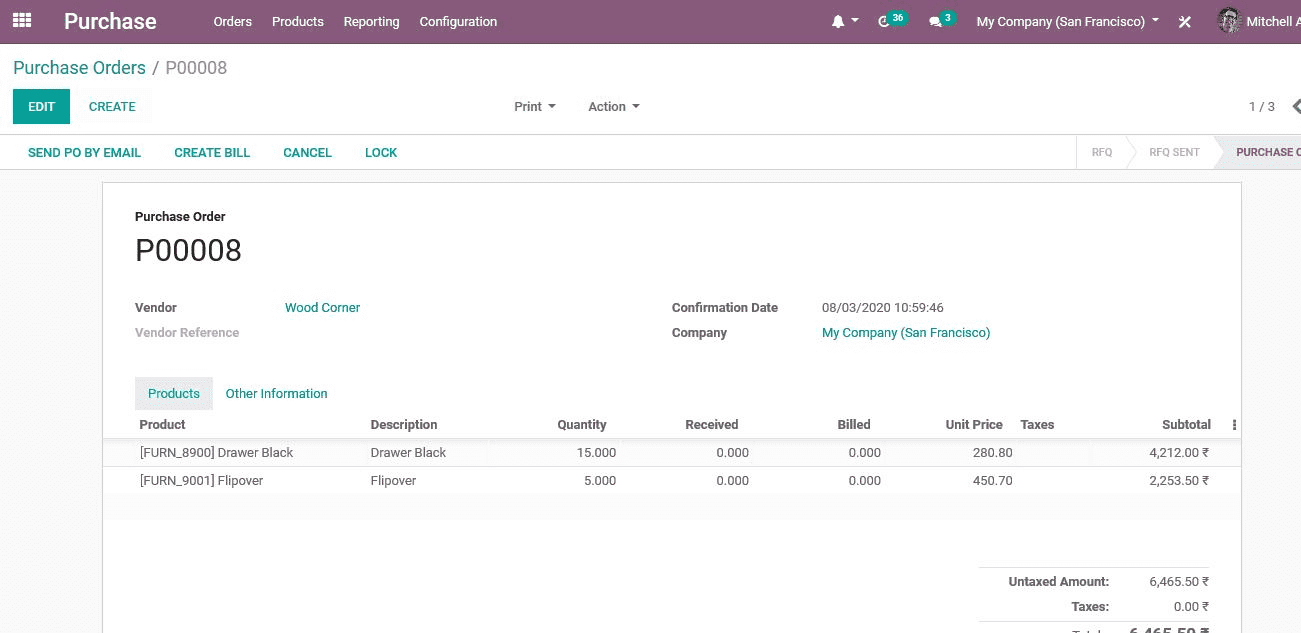Viewport: 1301px width, 633px height.
Task: Click the confirmation date 08/03/2020 10:59:46
Action: click(x=883, y=308)
